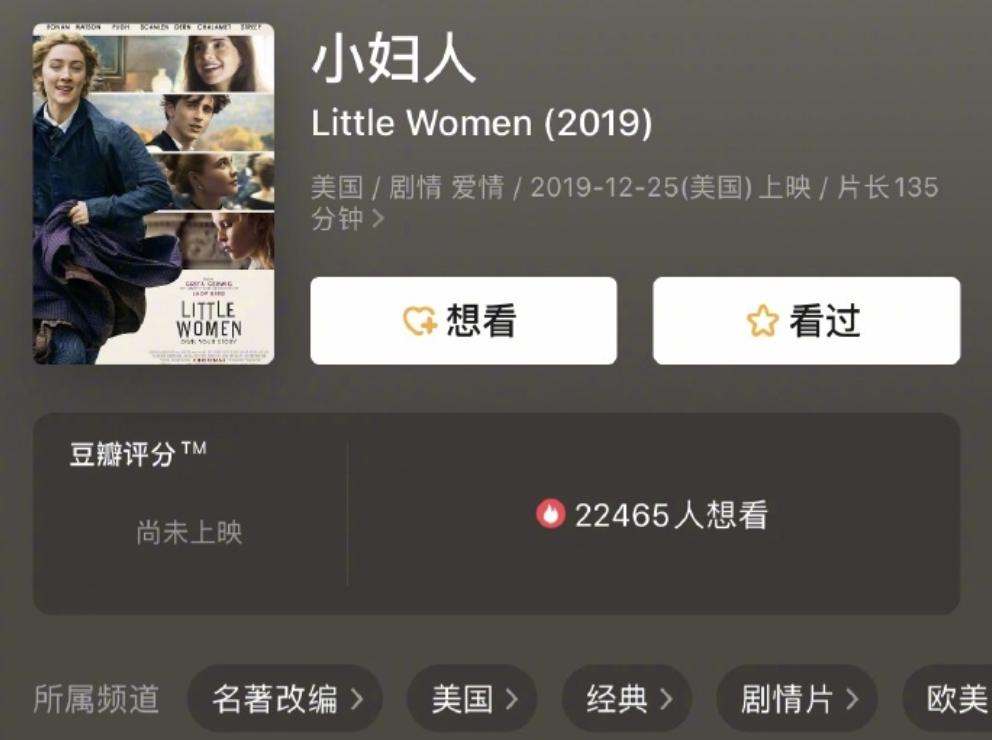Click the heart-plus icon on 想看 button

point(420,321)
